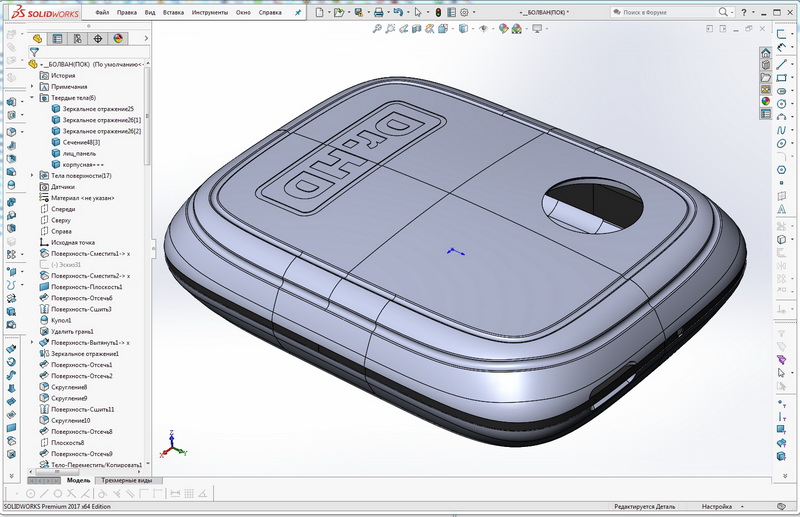Open file properties list icon
Viewport: 800px width, 517px height.
[452, 12]
